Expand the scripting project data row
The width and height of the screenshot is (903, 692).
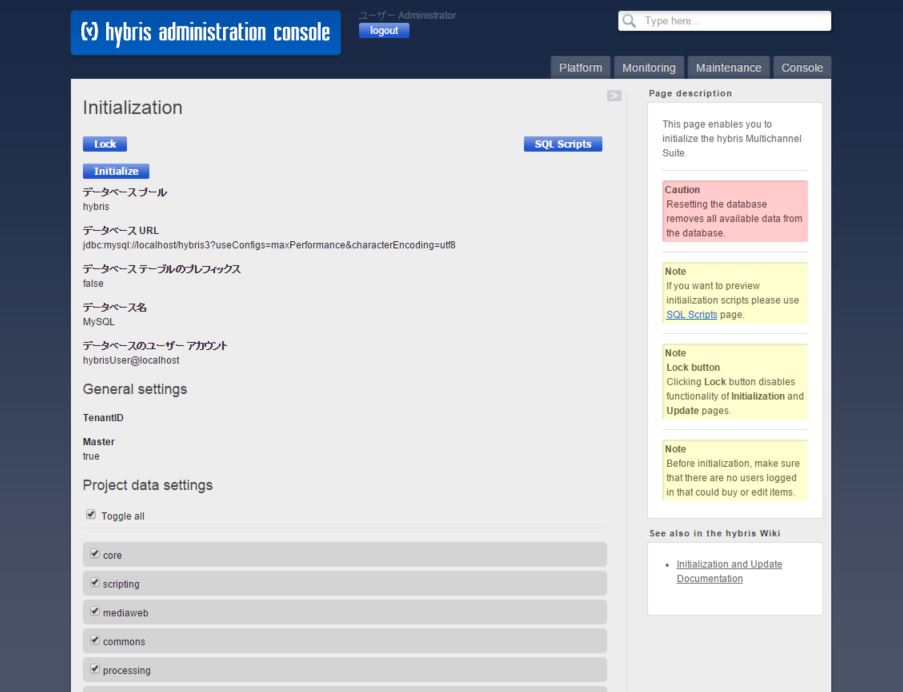click(x=345, y=583)
